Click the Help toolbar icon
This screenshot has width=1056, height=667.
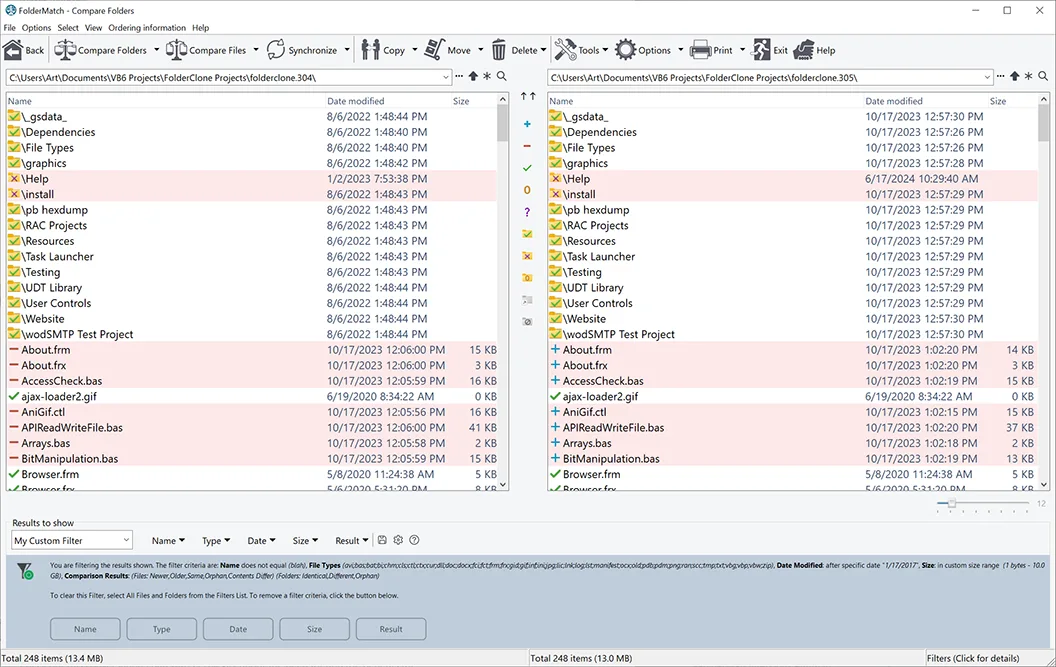804,50
